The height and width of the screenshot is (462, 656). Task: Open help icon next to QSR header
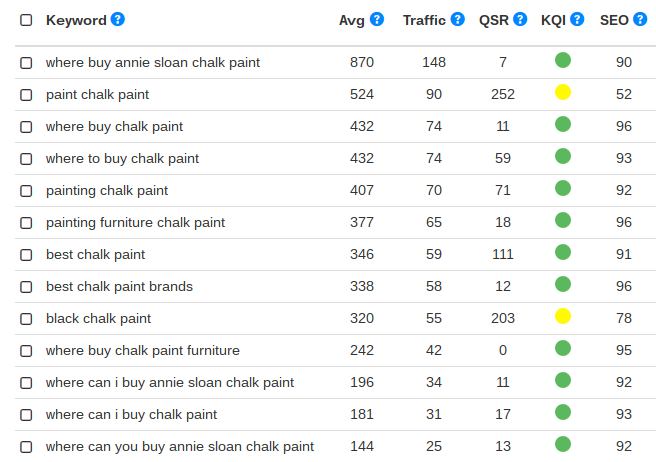pos(520,19)
